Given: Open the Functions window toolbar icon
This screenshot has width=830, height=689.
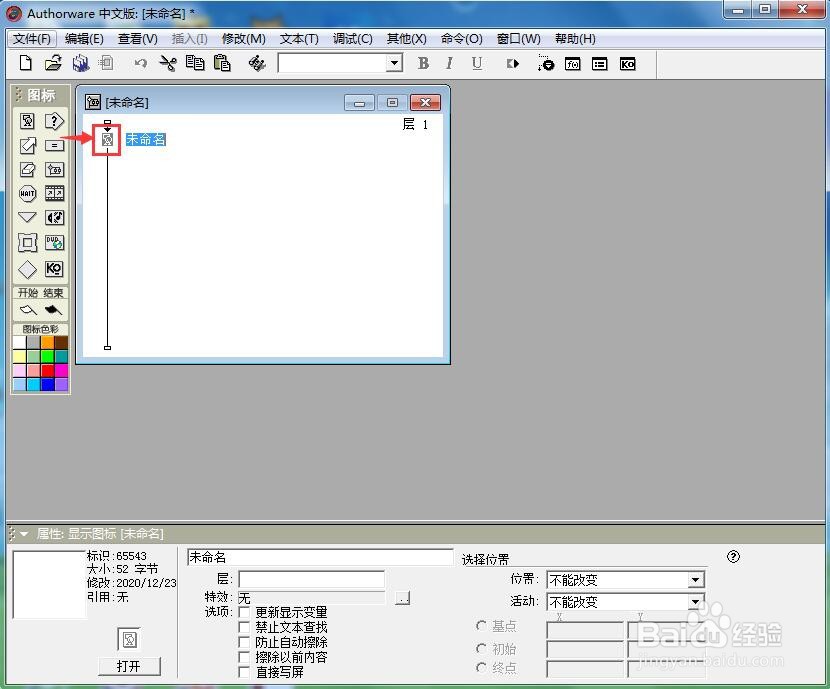Looking at the screenshot, I should [573, 64].
